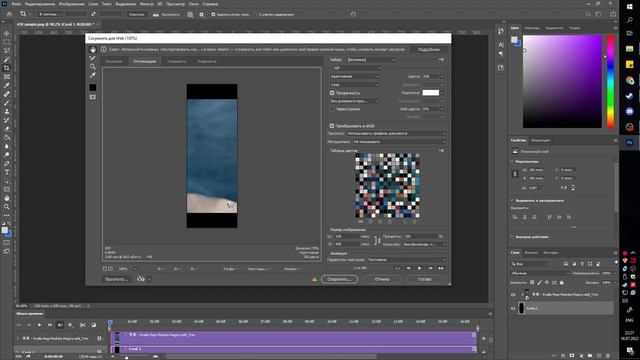This screenshot has height=360, width=640.
Task: Switch to Оптимизация tab
Action: coord(144,61)
